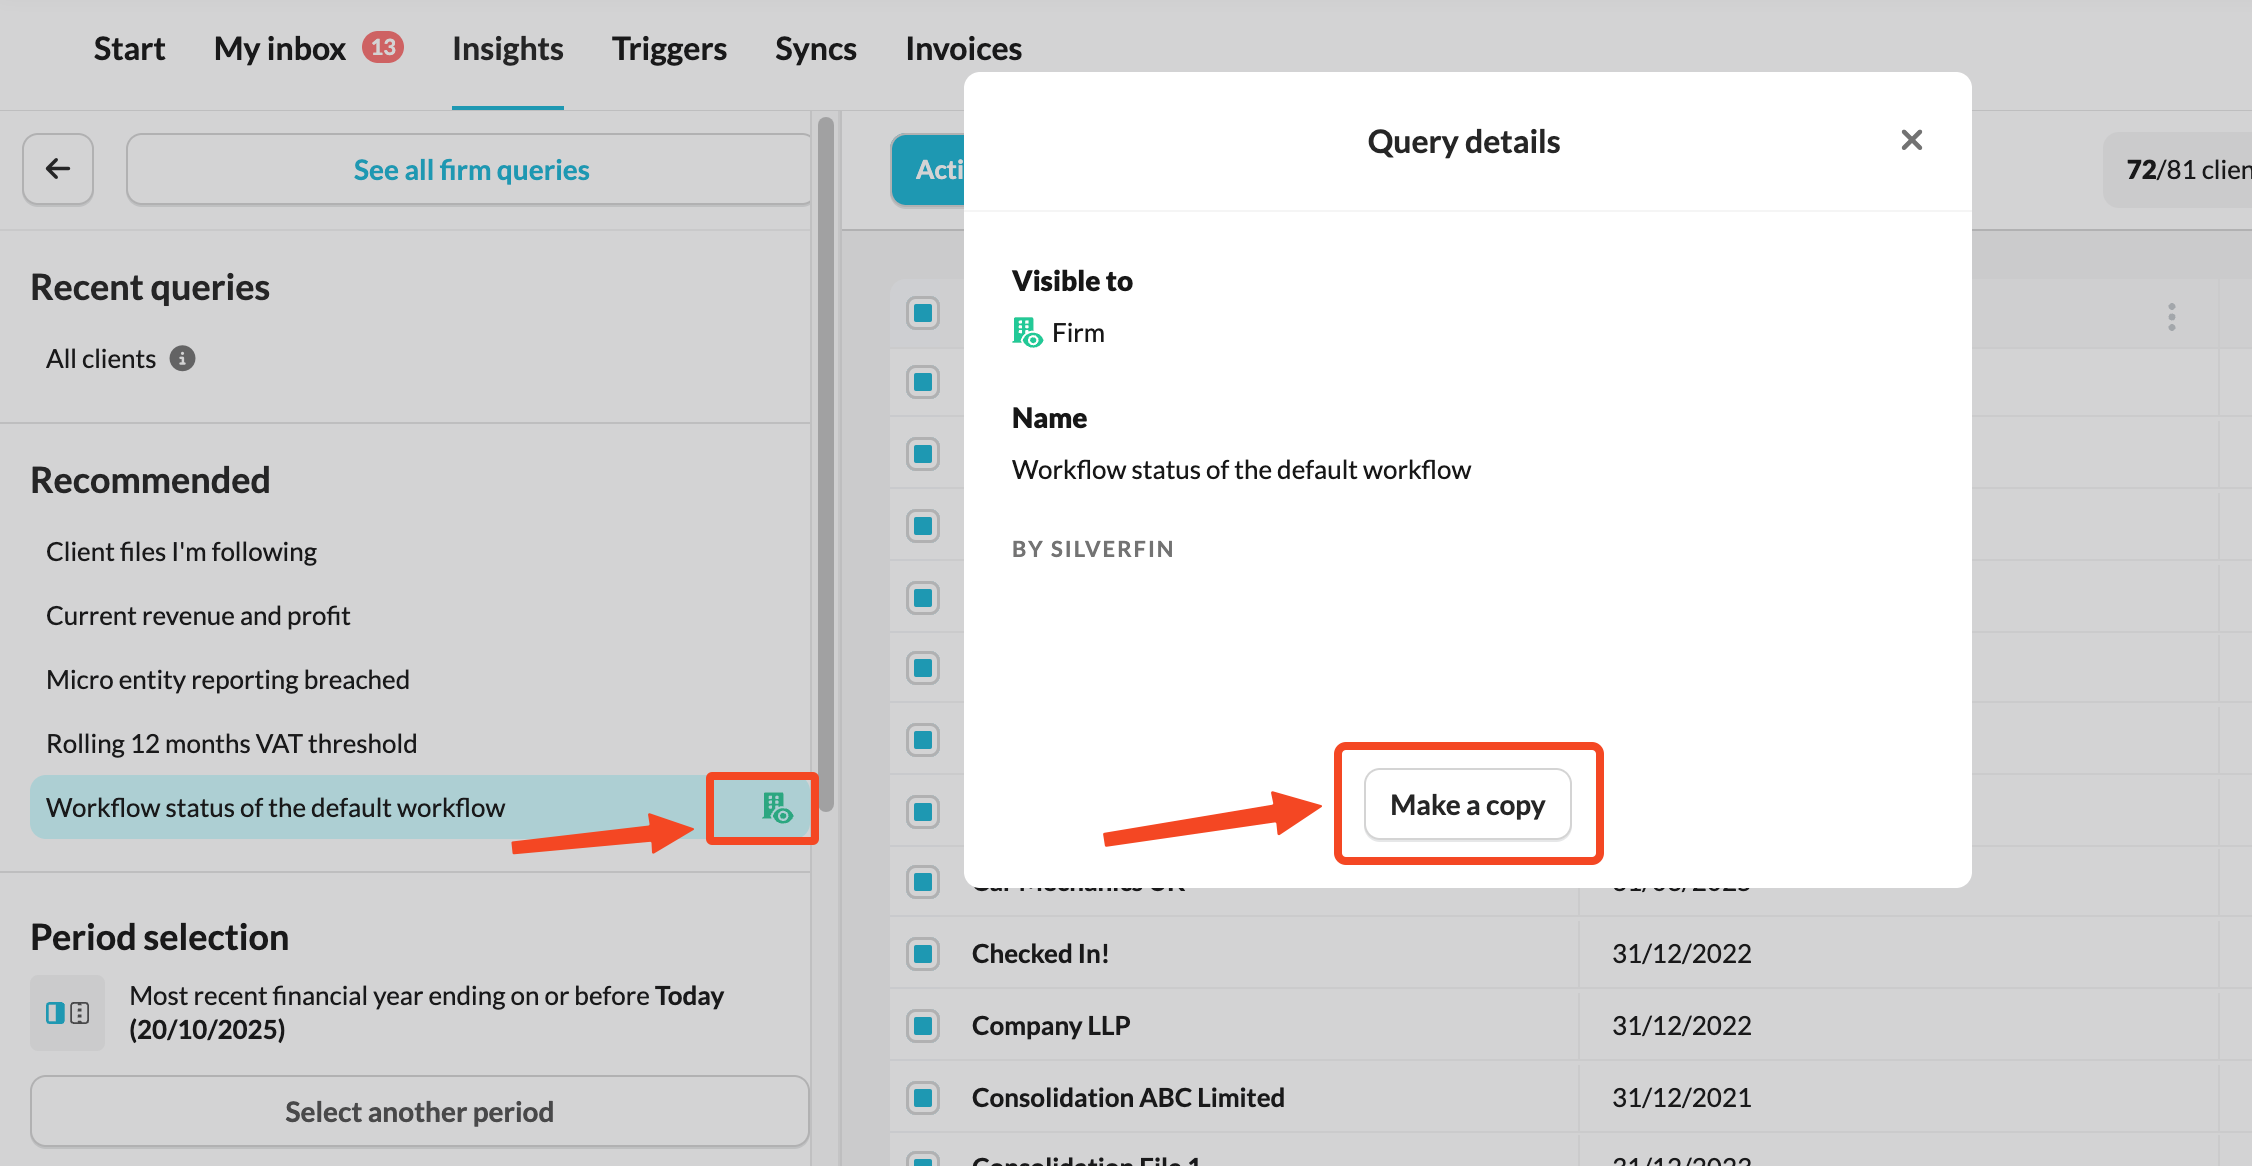Screen dimensions: 2252x1166
Task: Toggle checkbox for Consolidation ABC Limited
Action: coord(922,1098)
